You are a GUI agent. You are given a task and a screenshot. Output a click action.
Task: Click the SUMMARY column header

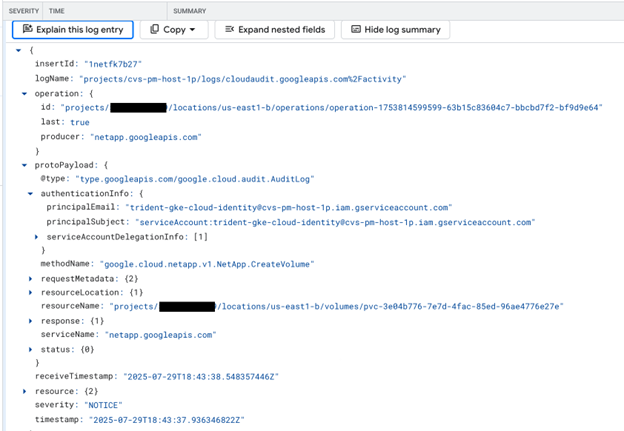coord(190,10)
